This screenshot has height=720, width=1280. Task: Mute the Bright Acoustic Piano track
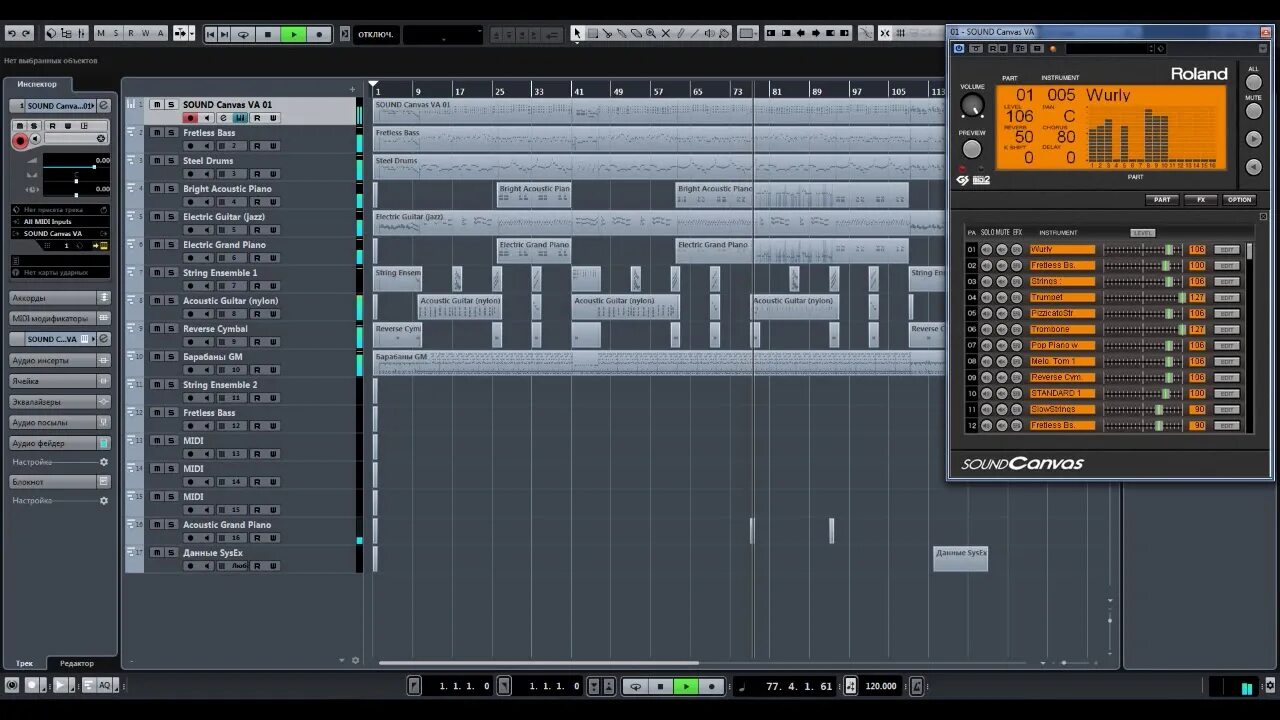(156, 188)
